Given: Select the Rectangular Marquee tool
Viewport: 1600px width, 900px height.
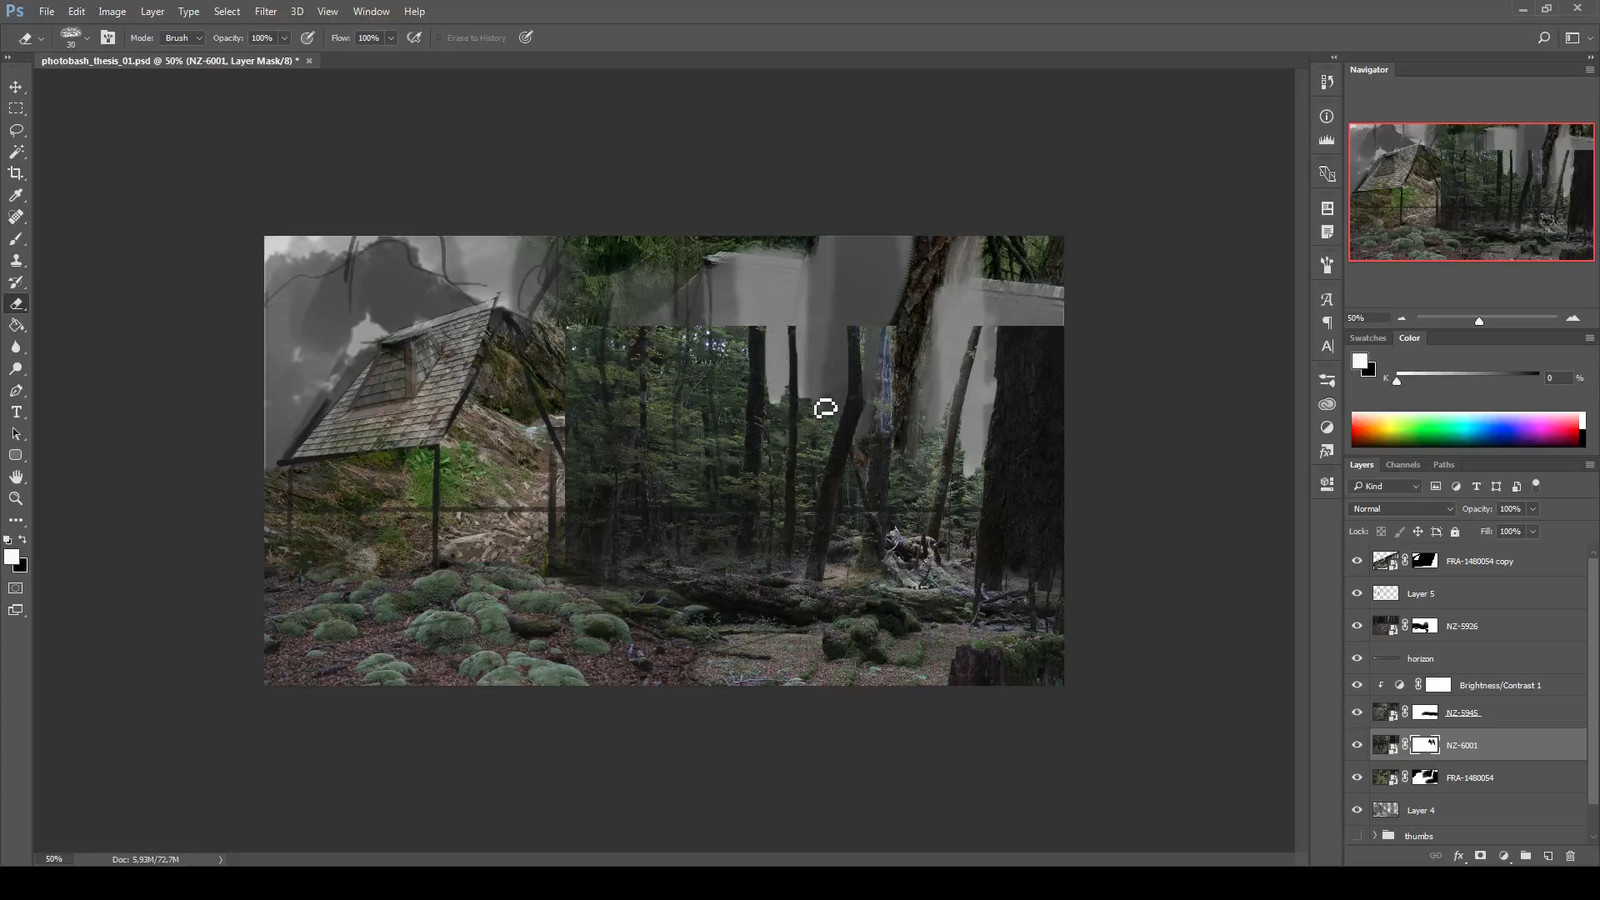Looking at the screenshot, I should tap(16, 109).
